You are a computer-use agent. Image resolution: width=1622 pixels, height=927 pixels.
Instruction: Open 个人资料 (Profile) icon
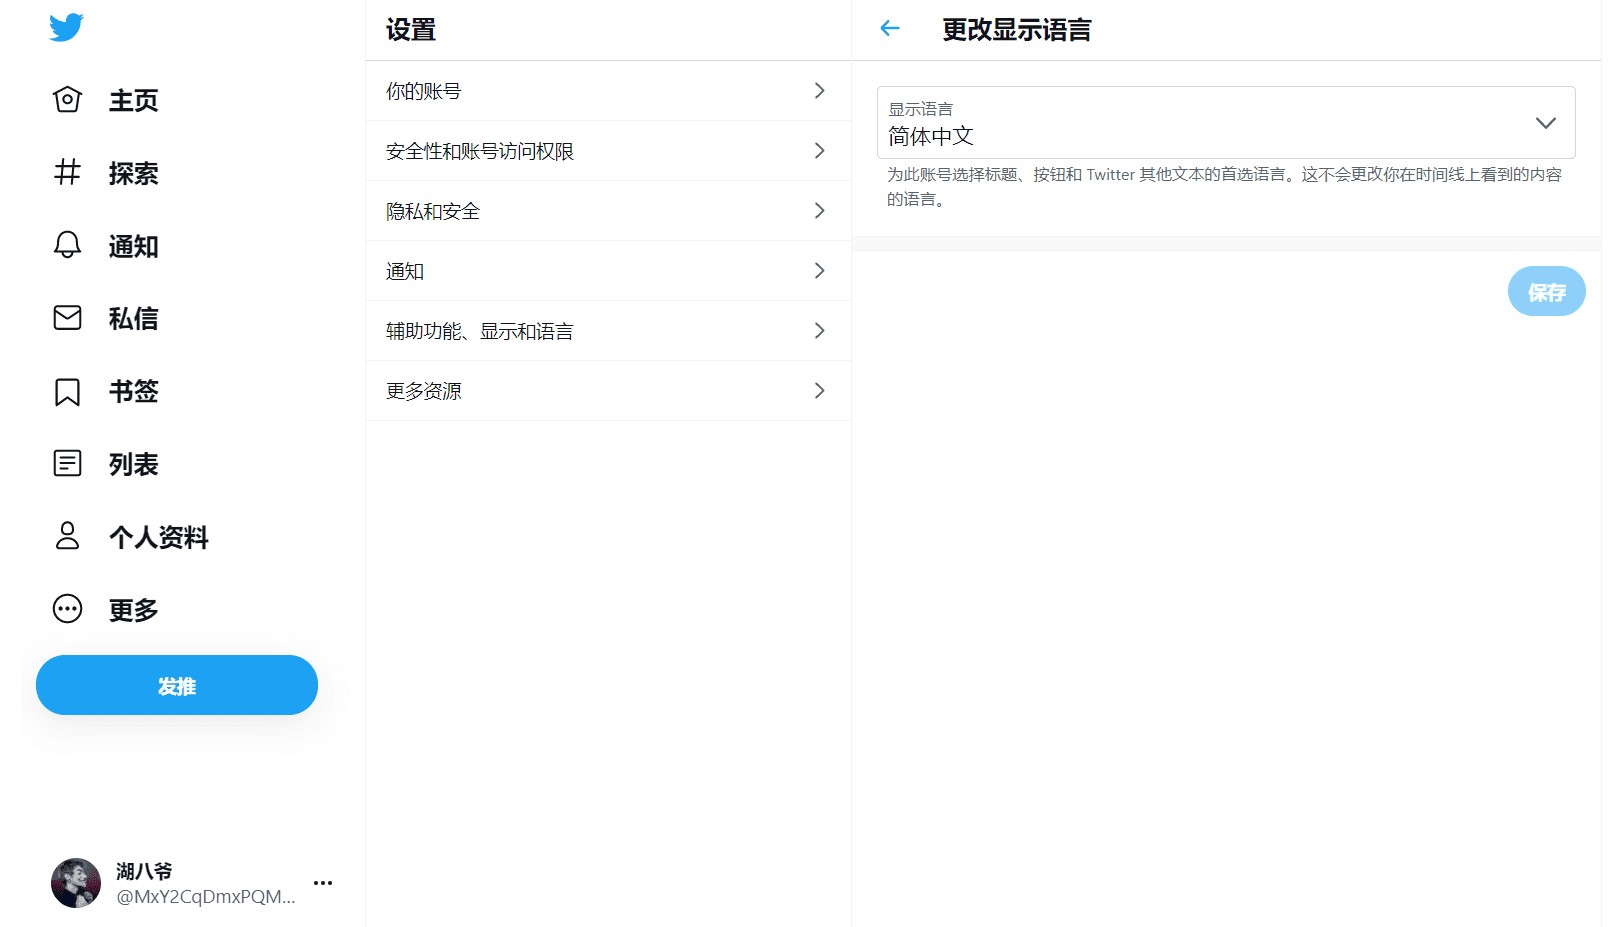click(x=66, y=537)
